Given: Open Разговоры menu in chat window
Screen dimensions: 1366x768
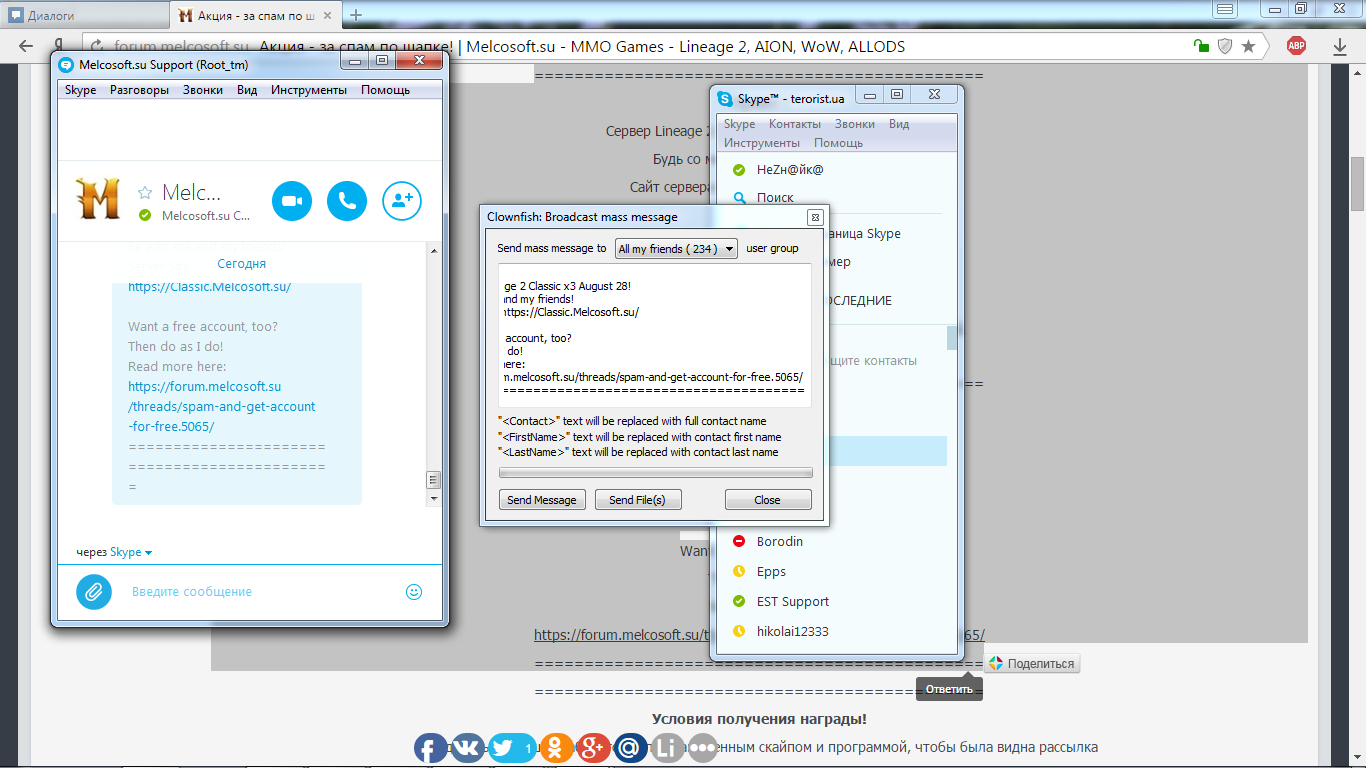Looking at the screenshot, I should pos(139,90).
